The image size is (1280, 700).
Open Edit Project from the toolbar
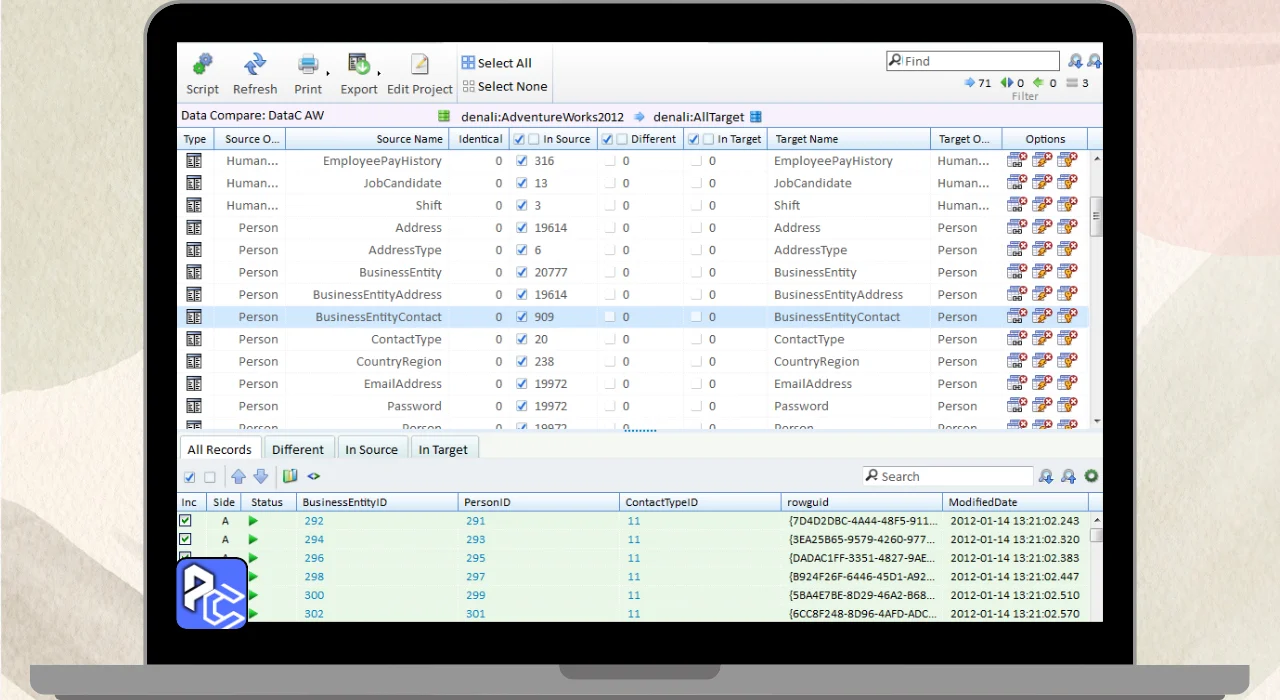pyautogui.click(x=420, y=65)
